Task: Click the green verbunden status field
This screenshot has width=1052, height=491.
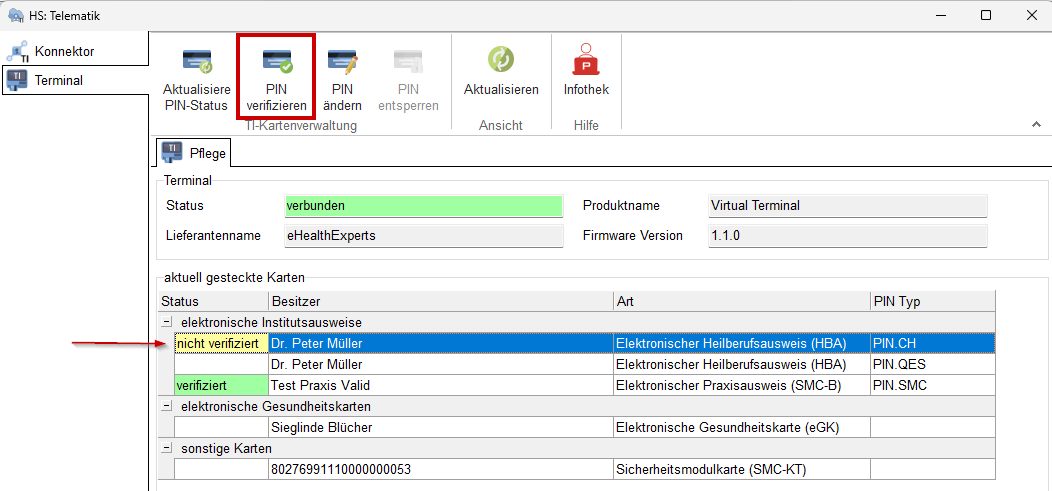Action: [x=424, y=206]
